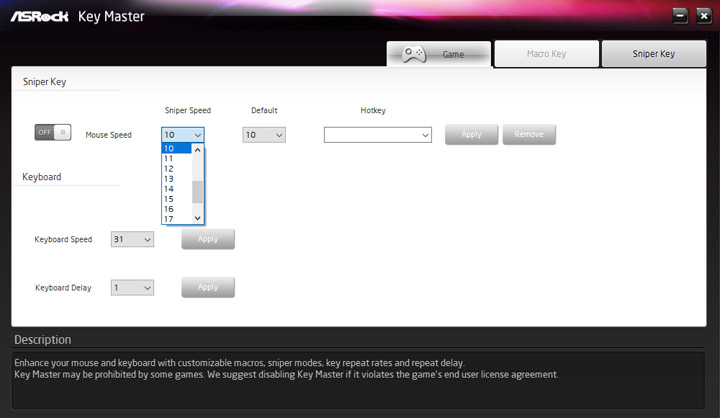Click the list's scroll-up arrow
720x418 pixels.
point(197,150)
